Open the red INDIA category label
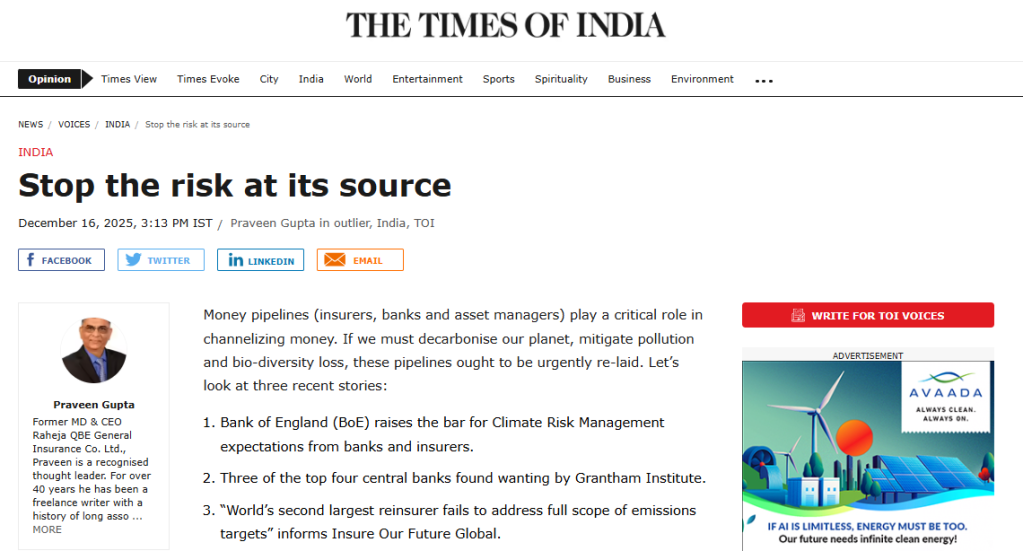Image resolution: width=1023 pixels, height=551 pixels. (x=36, y=152)
